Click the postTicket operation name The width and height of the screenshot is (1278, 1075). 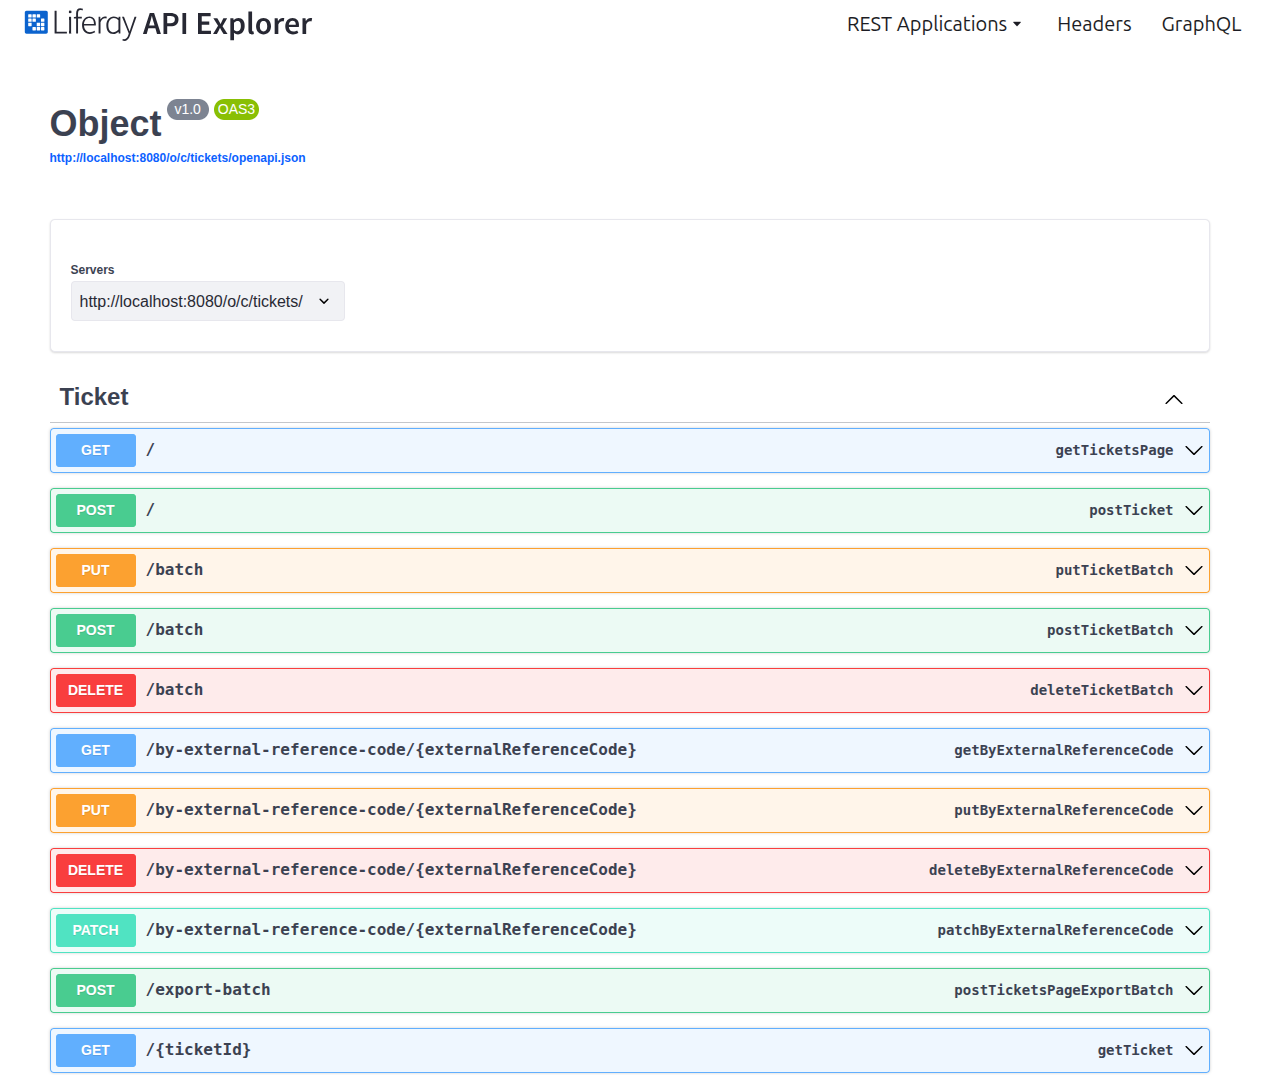point(1131,510)
